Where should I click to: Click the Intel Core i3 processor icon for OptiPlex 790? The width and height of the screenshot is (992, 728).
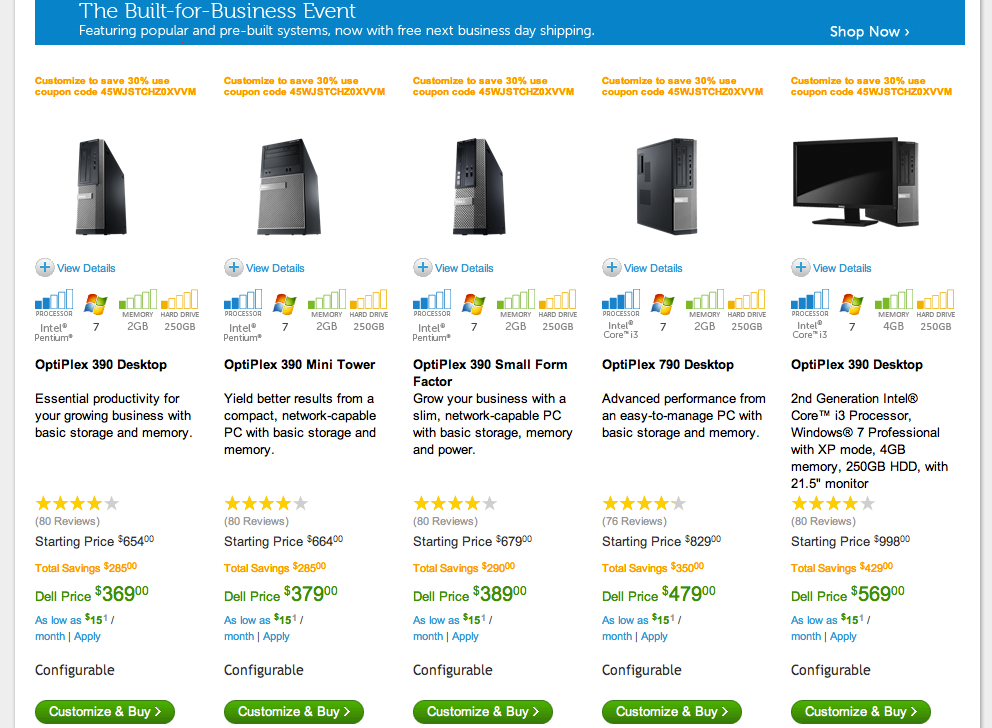coord(620,300)
